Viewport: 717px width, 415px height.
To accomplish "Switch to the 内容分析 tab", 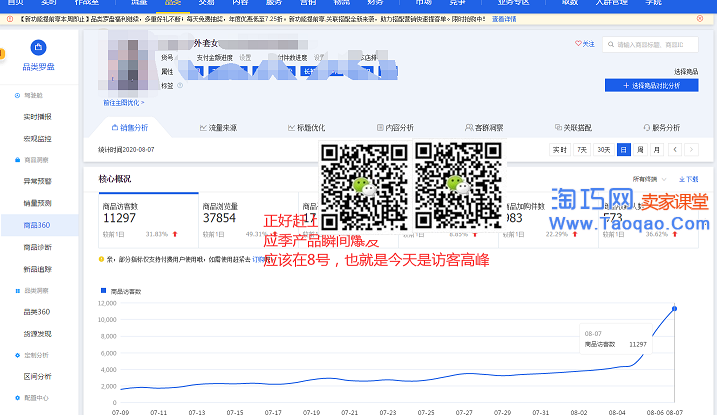I will pyautogui.click(x=395, y=128).
